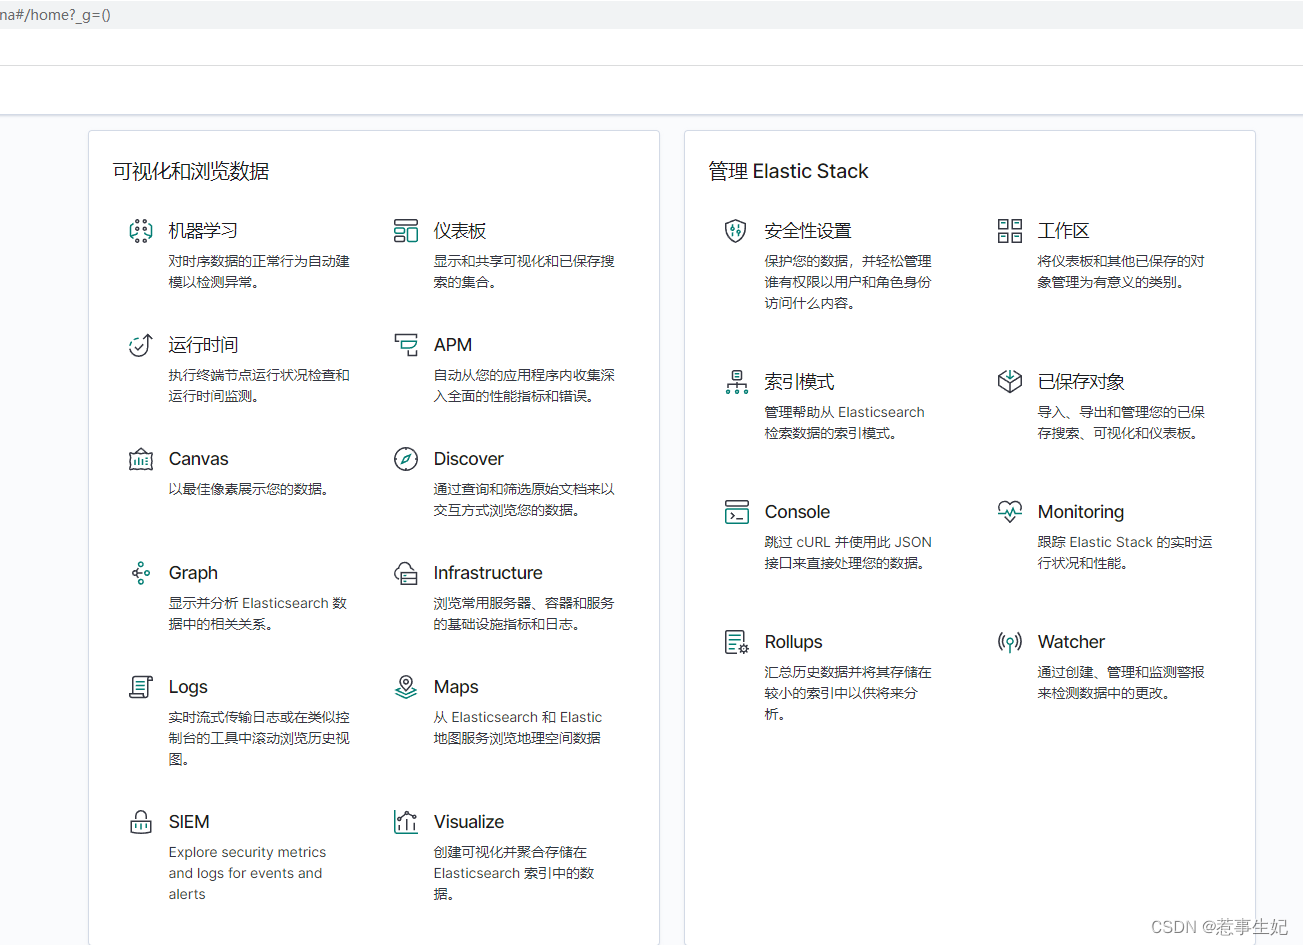Click description starting with 汇总历史数据

click(x=848, y=693)
